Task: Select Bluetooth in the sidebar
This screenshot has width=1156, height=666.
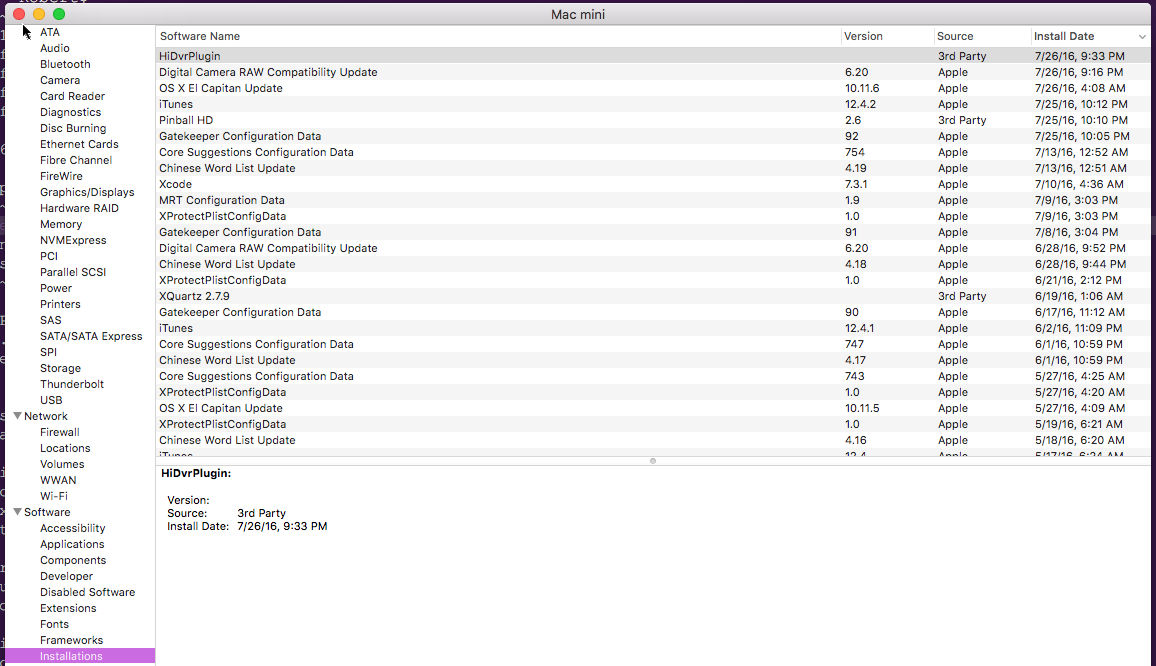Action: [x=65, y=64]
